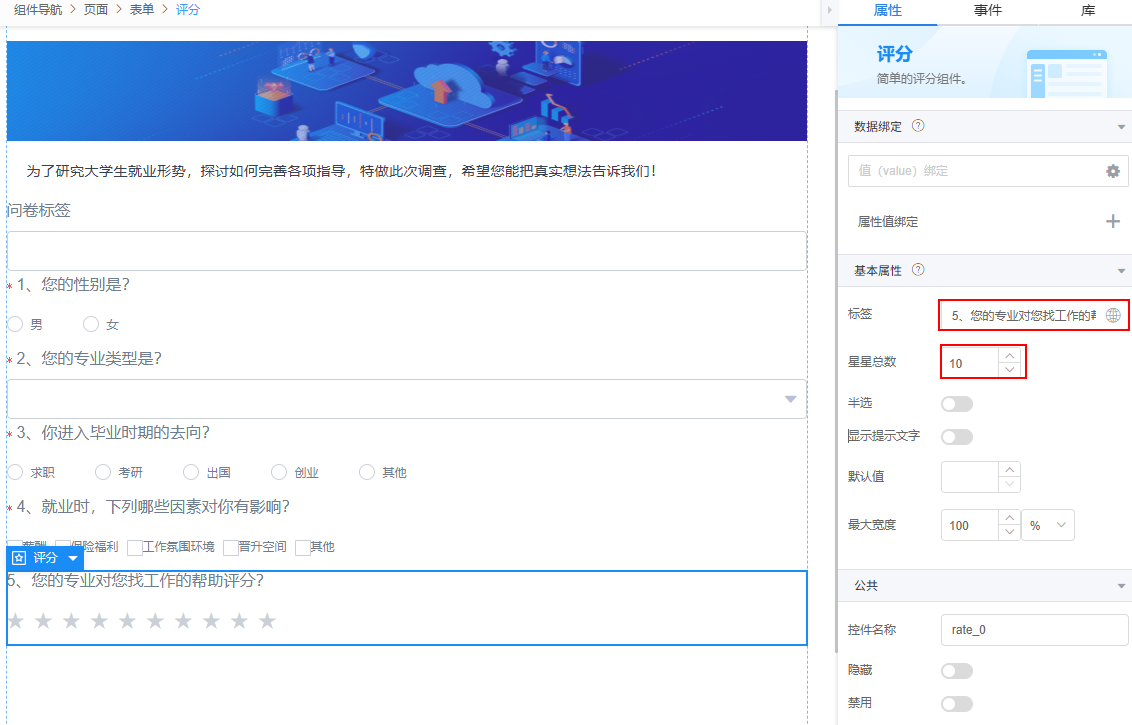This screenshot has height=725, width=1132.
Task: Increase the 最大宽度 value
Action: point(1009,518)
